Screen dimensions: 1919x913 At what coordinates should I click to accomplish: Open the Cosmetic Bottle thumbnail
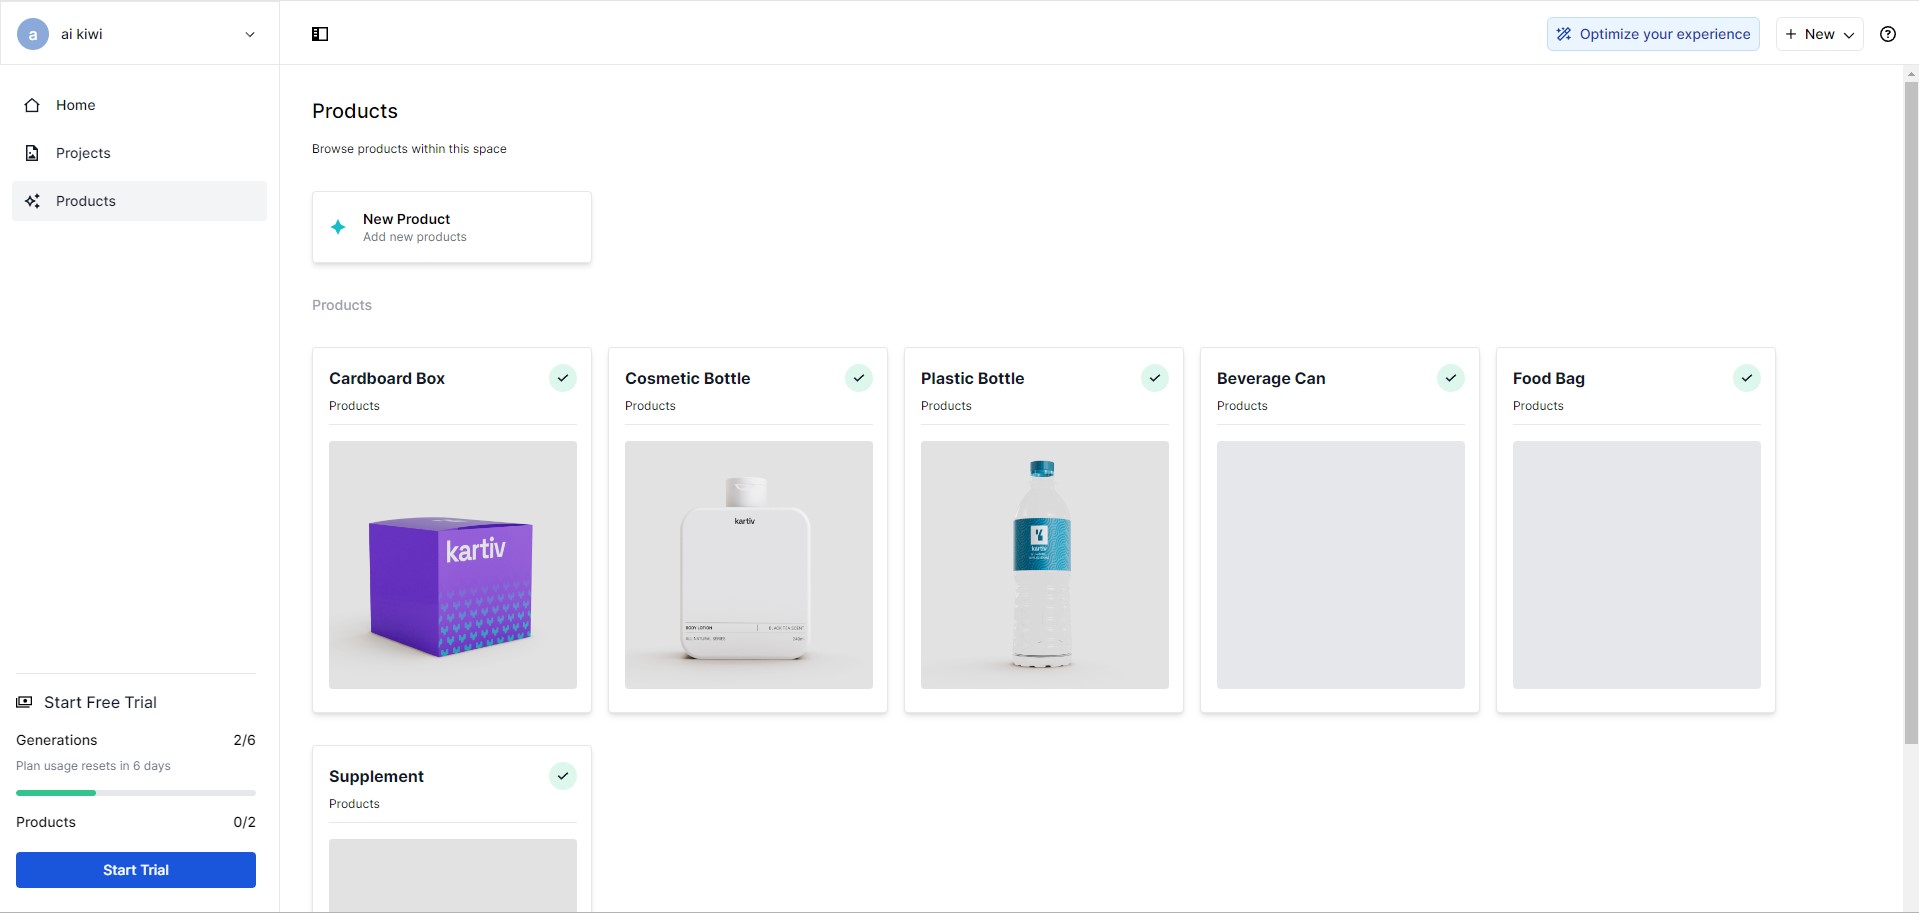tap(749, 565)
